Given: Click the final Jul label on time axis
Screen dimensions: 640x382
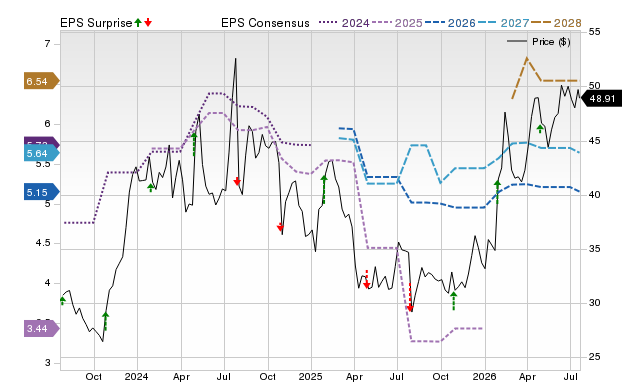Looking at the screenshot, I should [571, 376].
